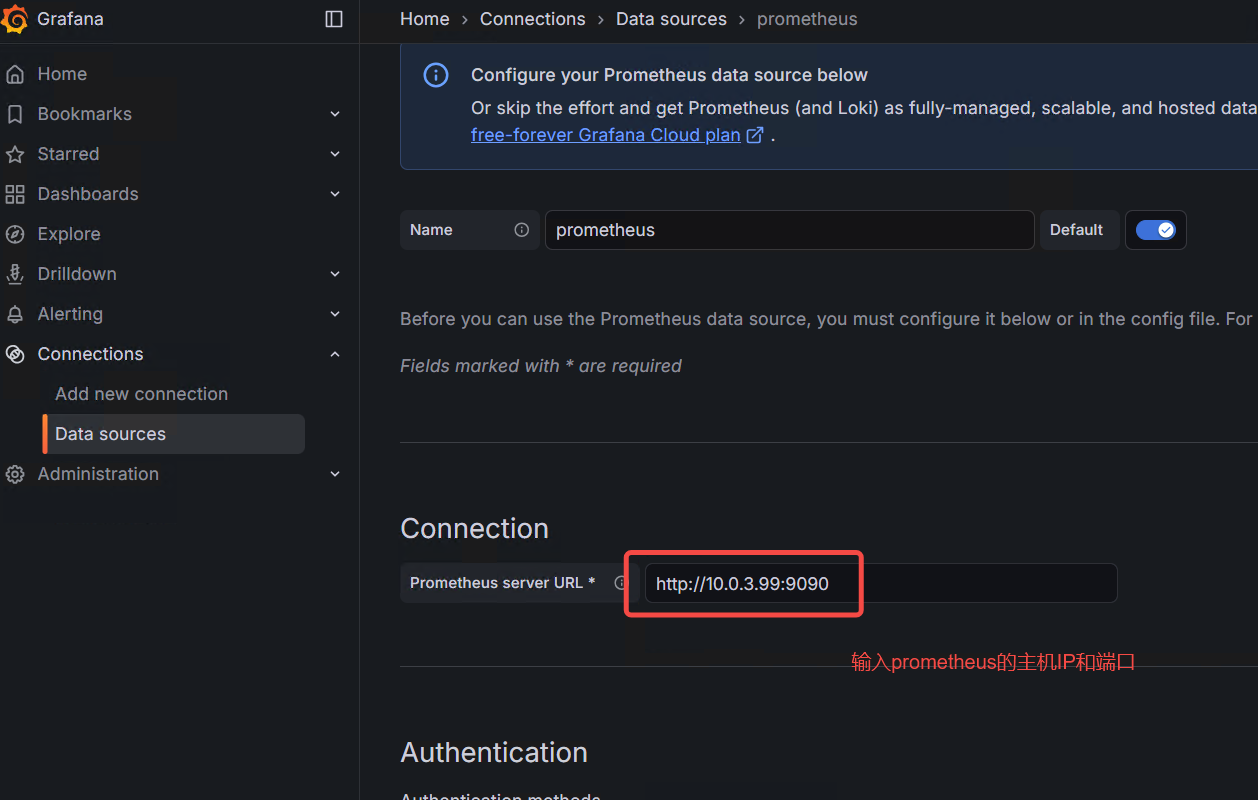Image resolution: width=1258 pixels, height=800 pixels.
Task: Click the Explore compass icon
Action: 15,234
